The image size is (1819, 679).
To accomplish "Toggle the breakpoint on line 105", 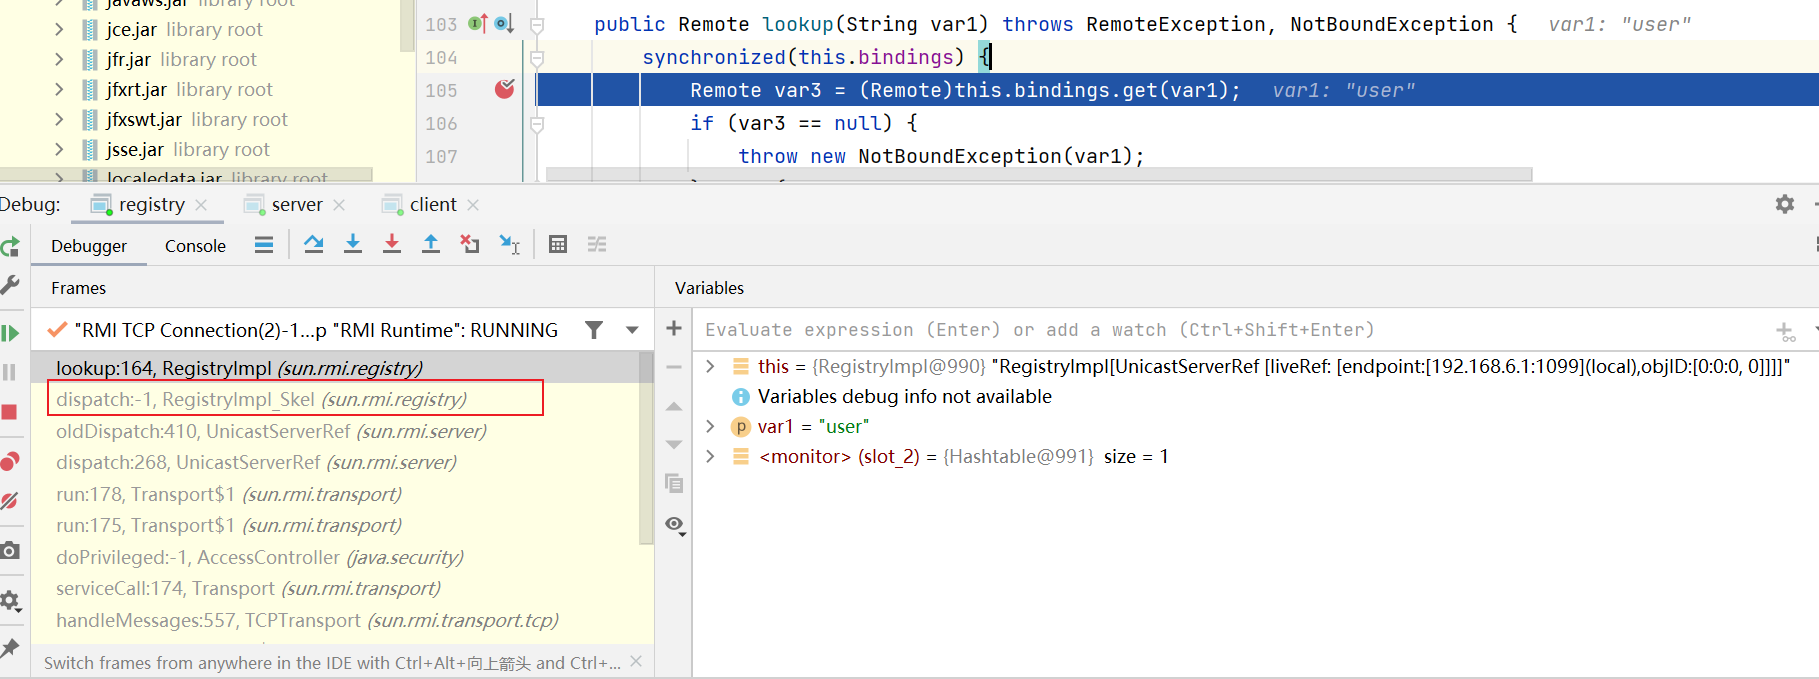I will pyautogui.click(x=505, y=89).
